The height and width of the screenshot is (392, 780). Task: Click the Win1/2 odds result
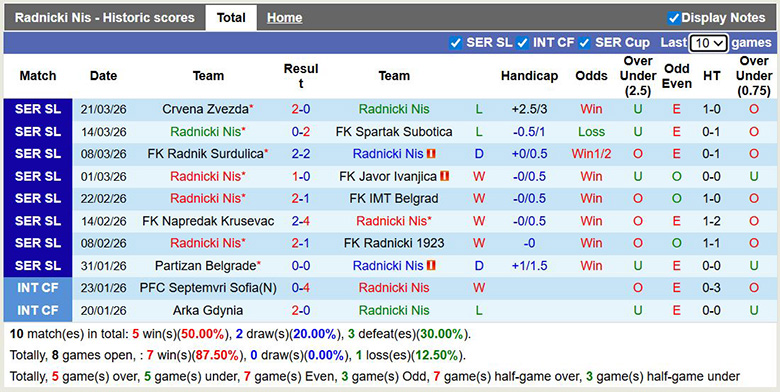pyautogui.click(x=591, y=154)
